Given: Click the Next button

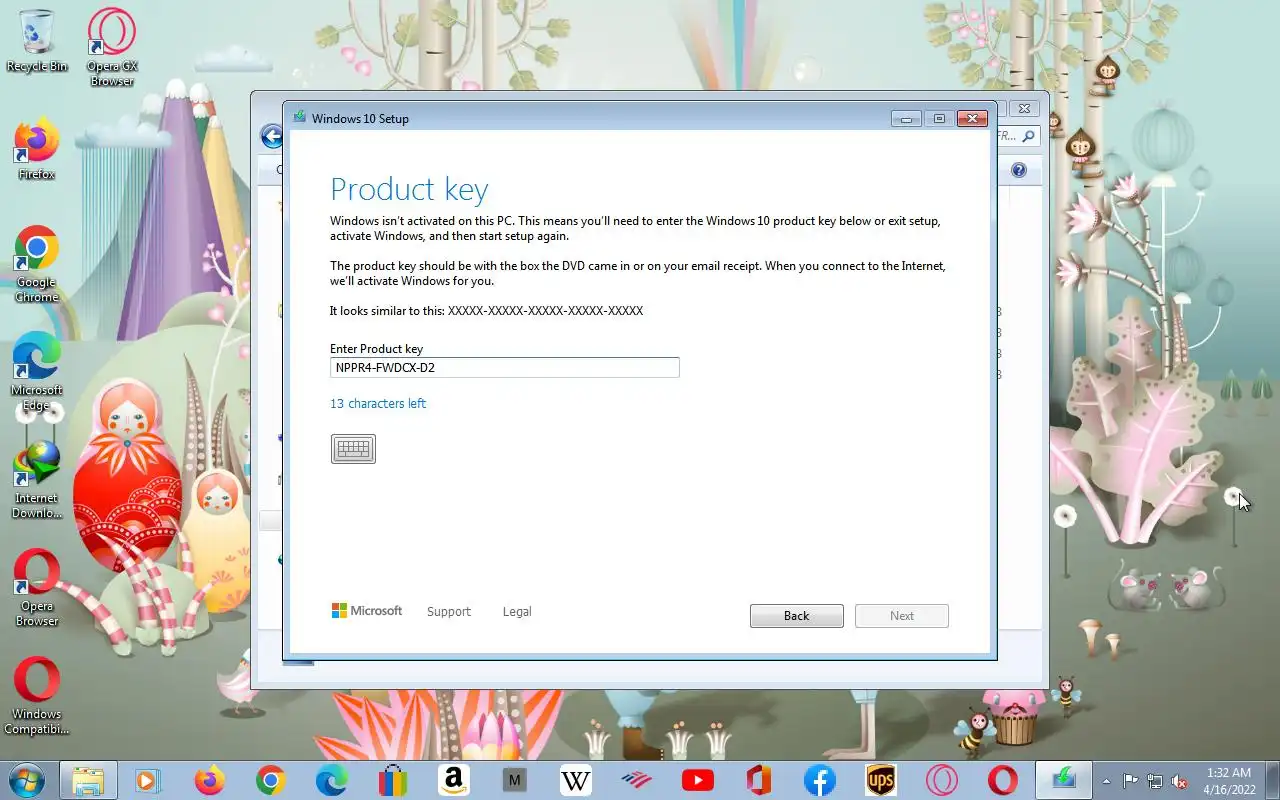Looking at the screenshot, I should [x=901, y=616].
